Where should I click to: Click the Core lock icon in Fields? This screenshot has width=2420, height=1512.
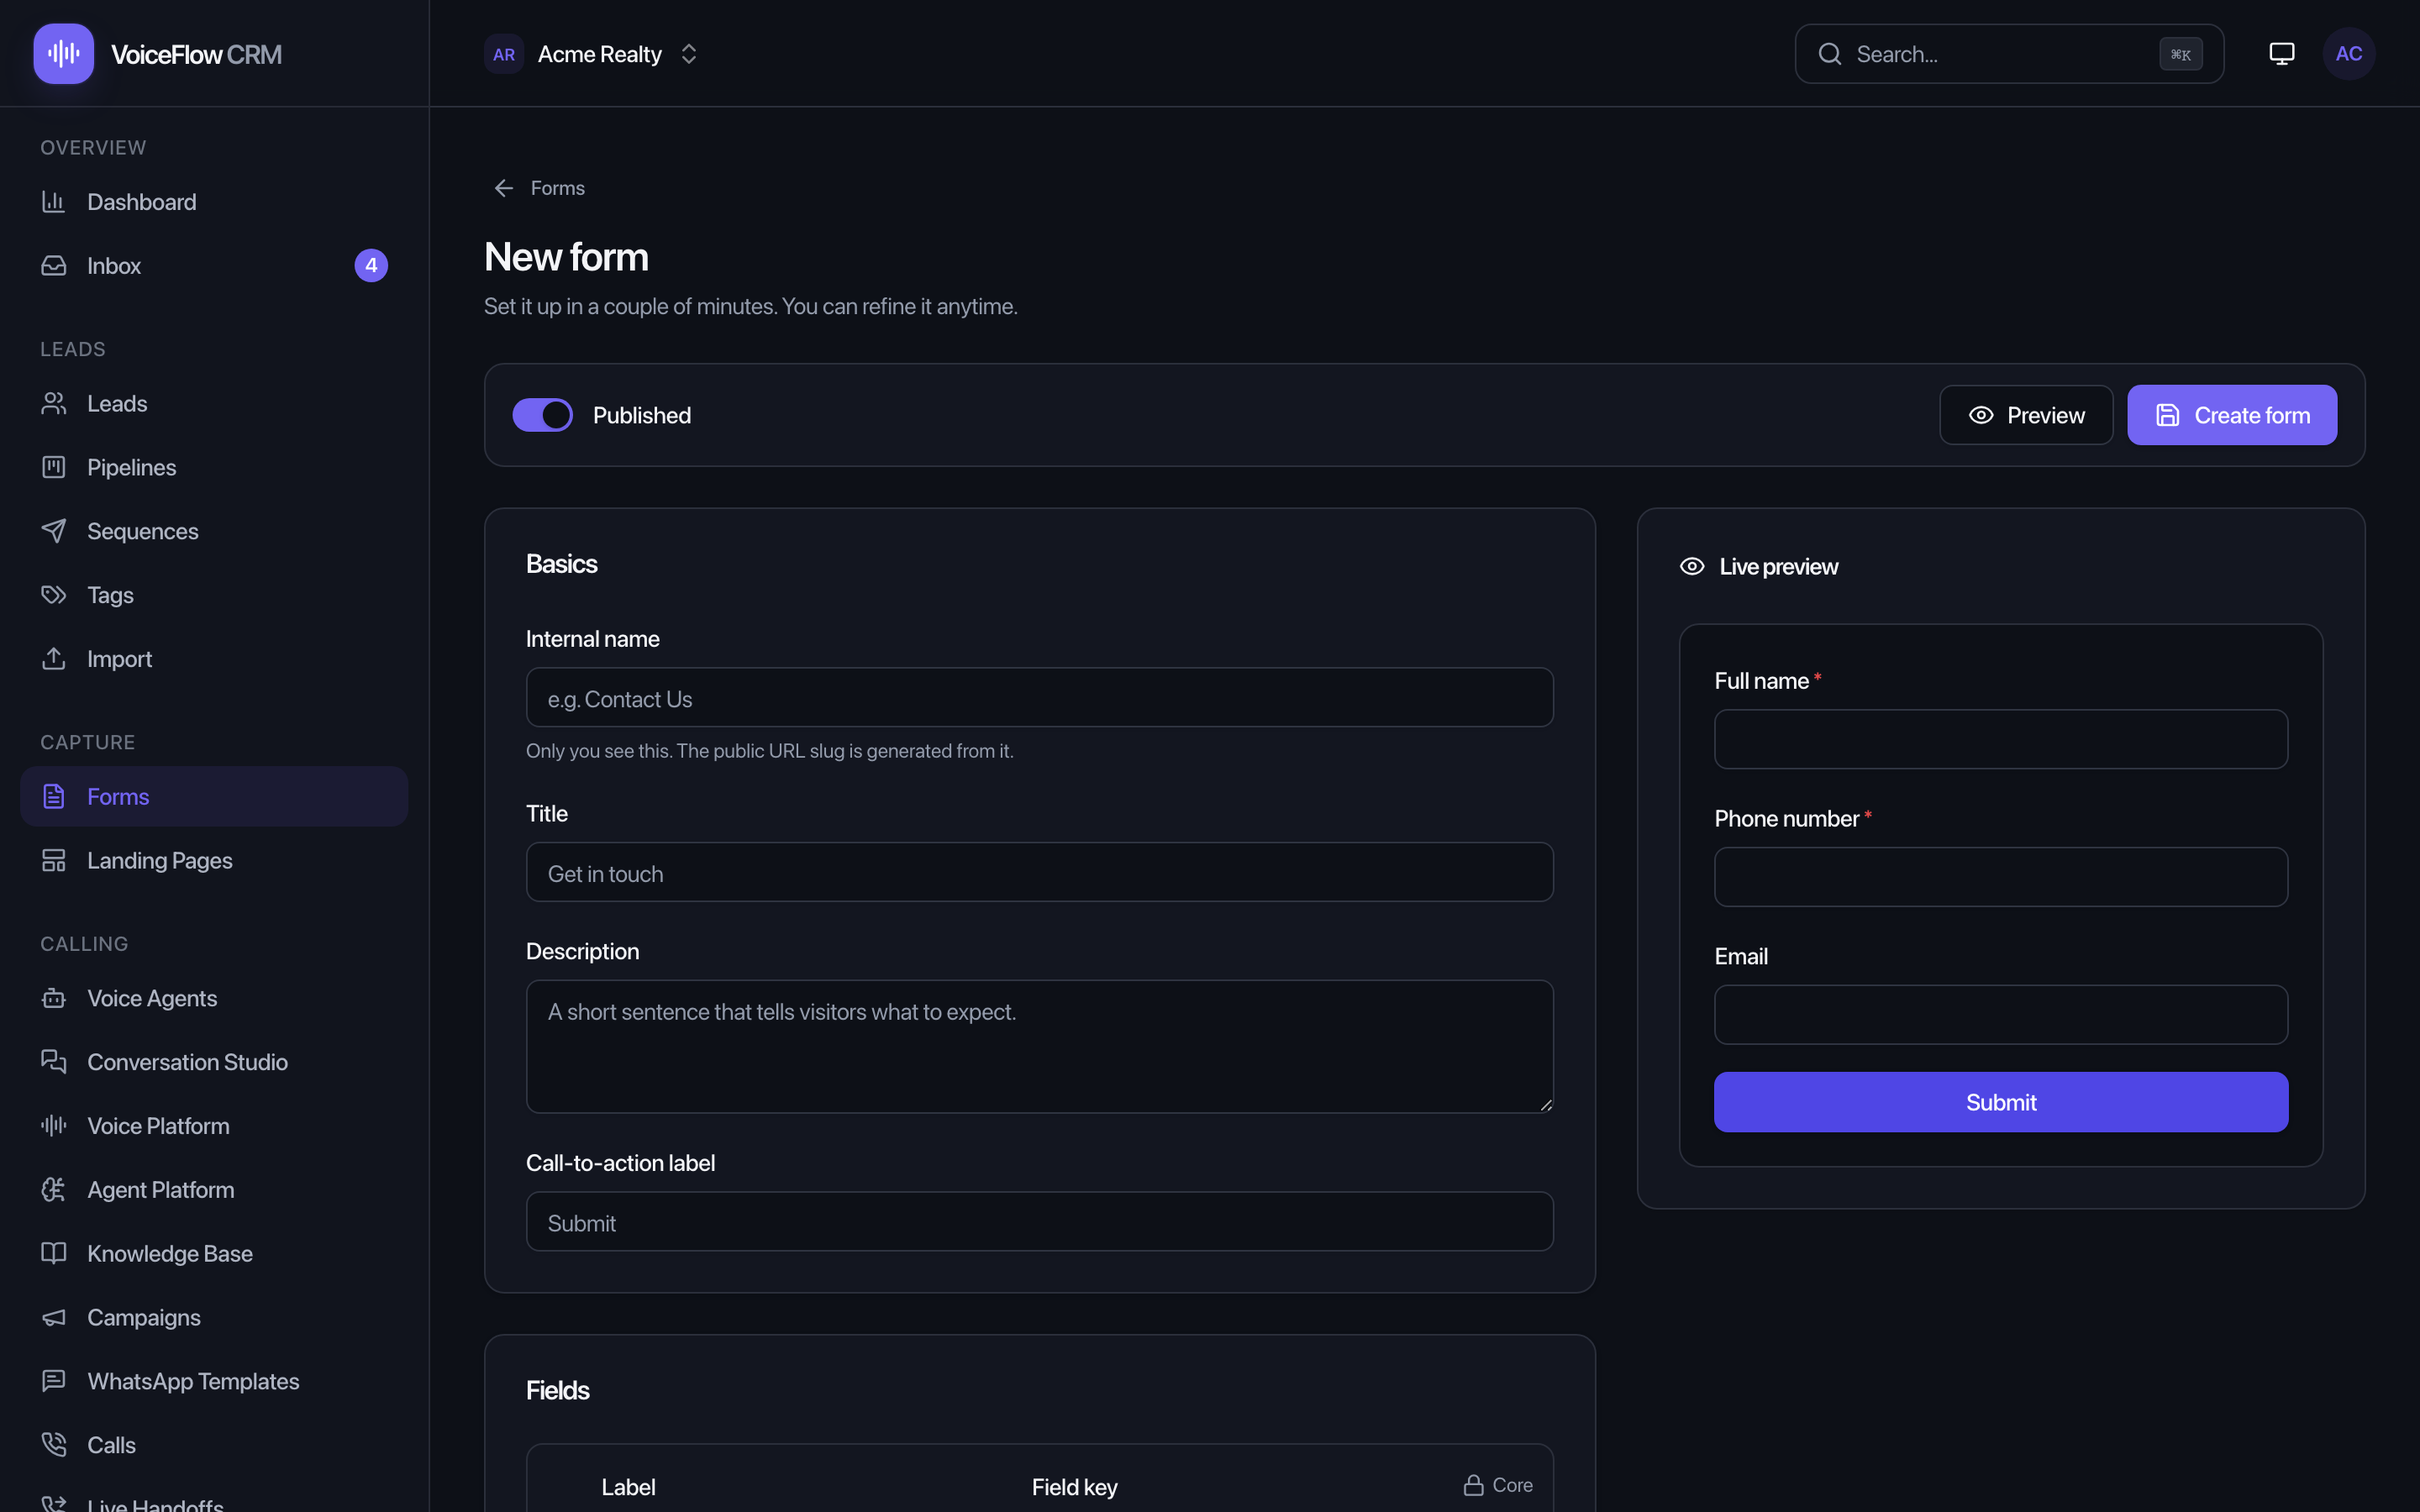point(1473,1485)
